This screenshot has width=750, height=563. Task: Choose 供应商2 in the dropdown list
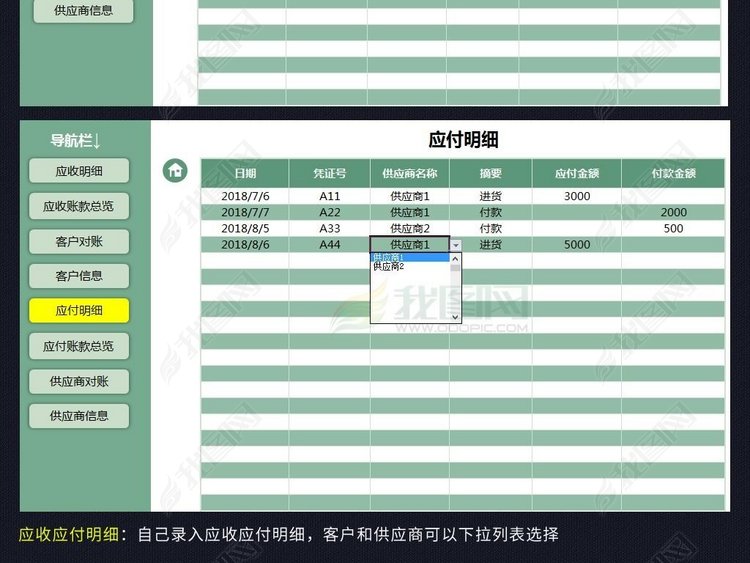(410, 266)
